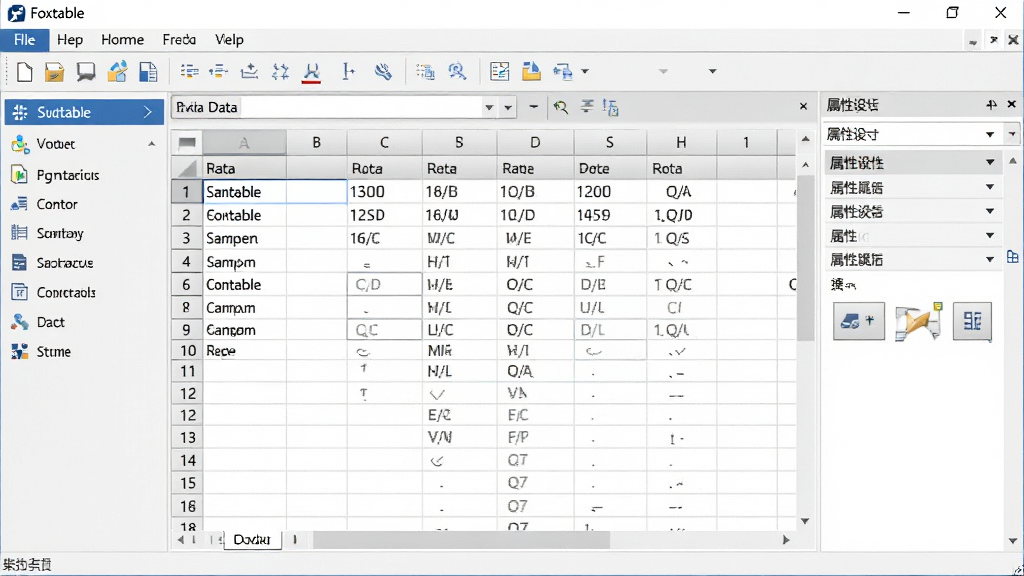Viewport: 1024px width, 576px height.
Task: Close the Rvia Data pane with its X
Action: tap(803, 106)
